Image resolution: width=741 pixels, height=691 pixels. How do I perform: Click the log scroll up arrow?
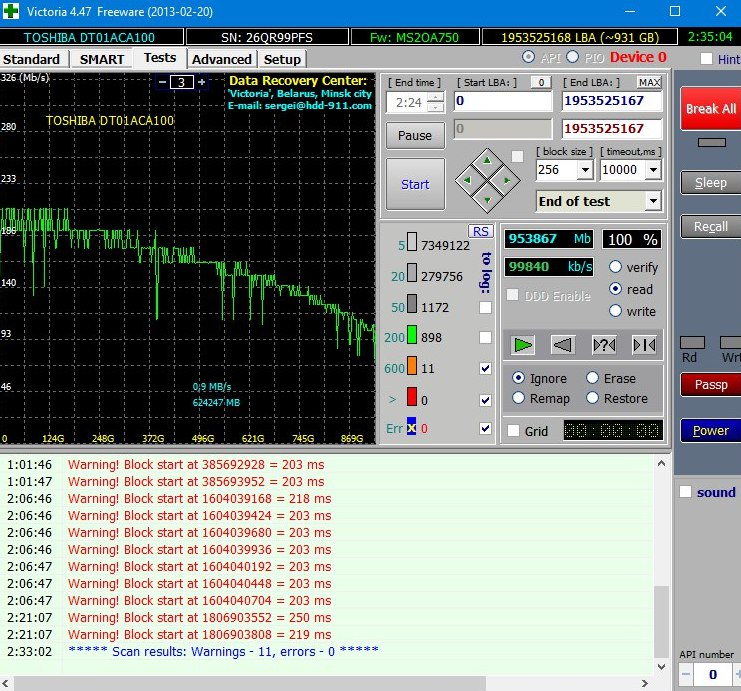(x=662, y=464)
